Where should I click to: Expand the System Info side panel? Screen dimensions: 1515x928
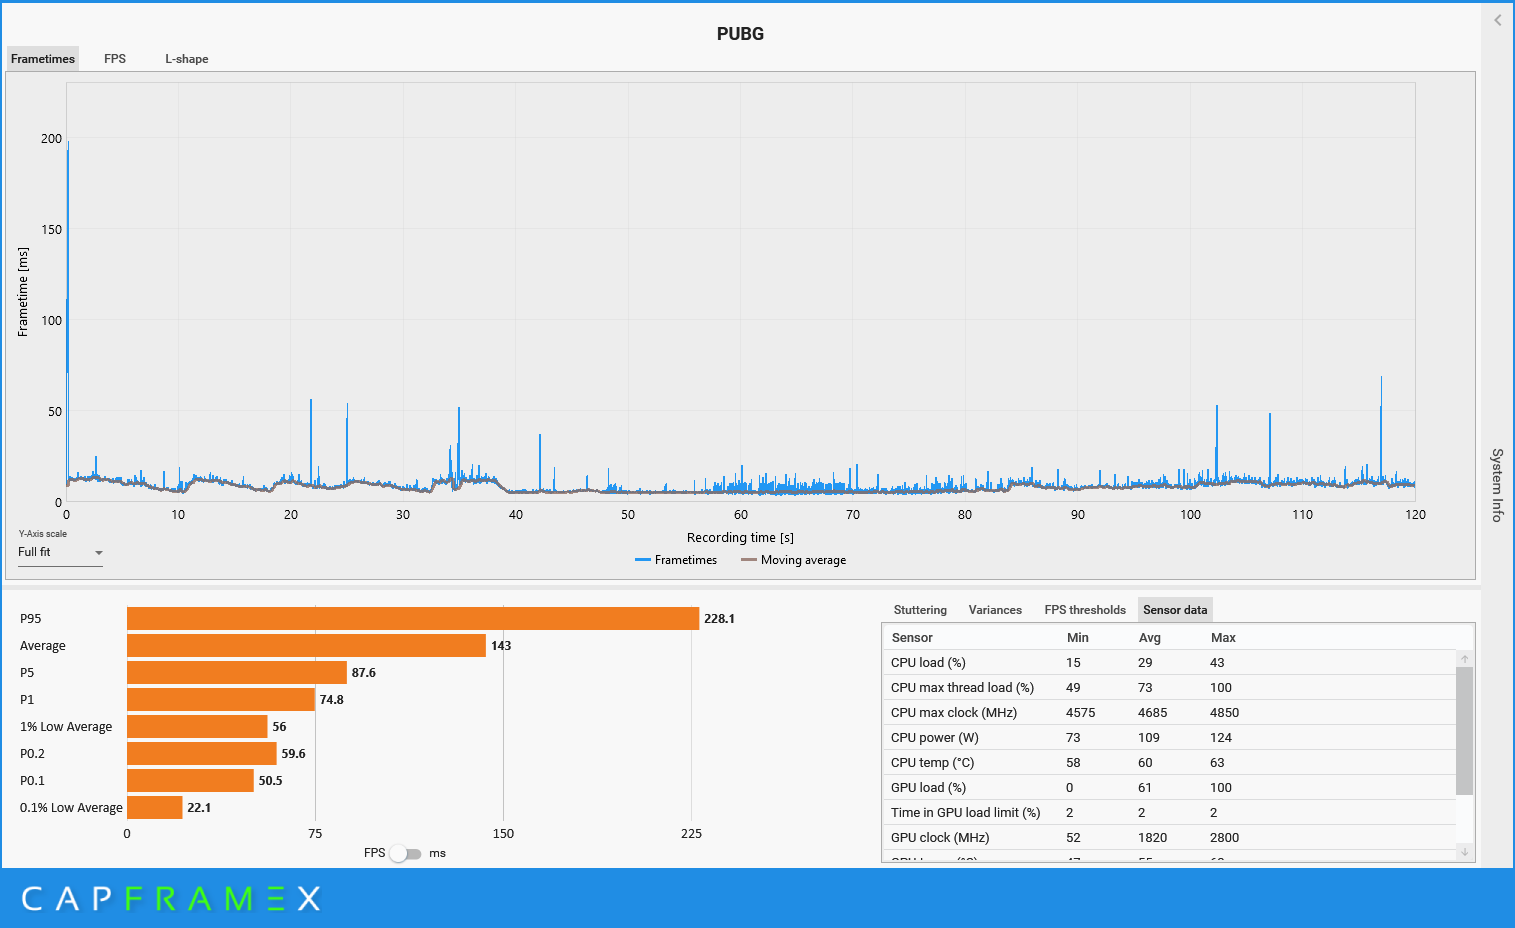1497,485
